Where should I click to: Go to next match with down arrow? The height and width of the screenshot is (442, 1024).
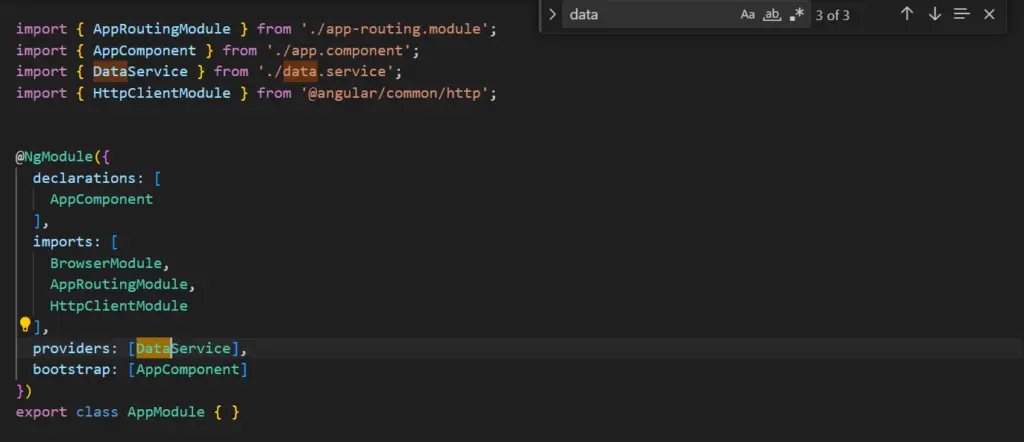tap(934, 14)
